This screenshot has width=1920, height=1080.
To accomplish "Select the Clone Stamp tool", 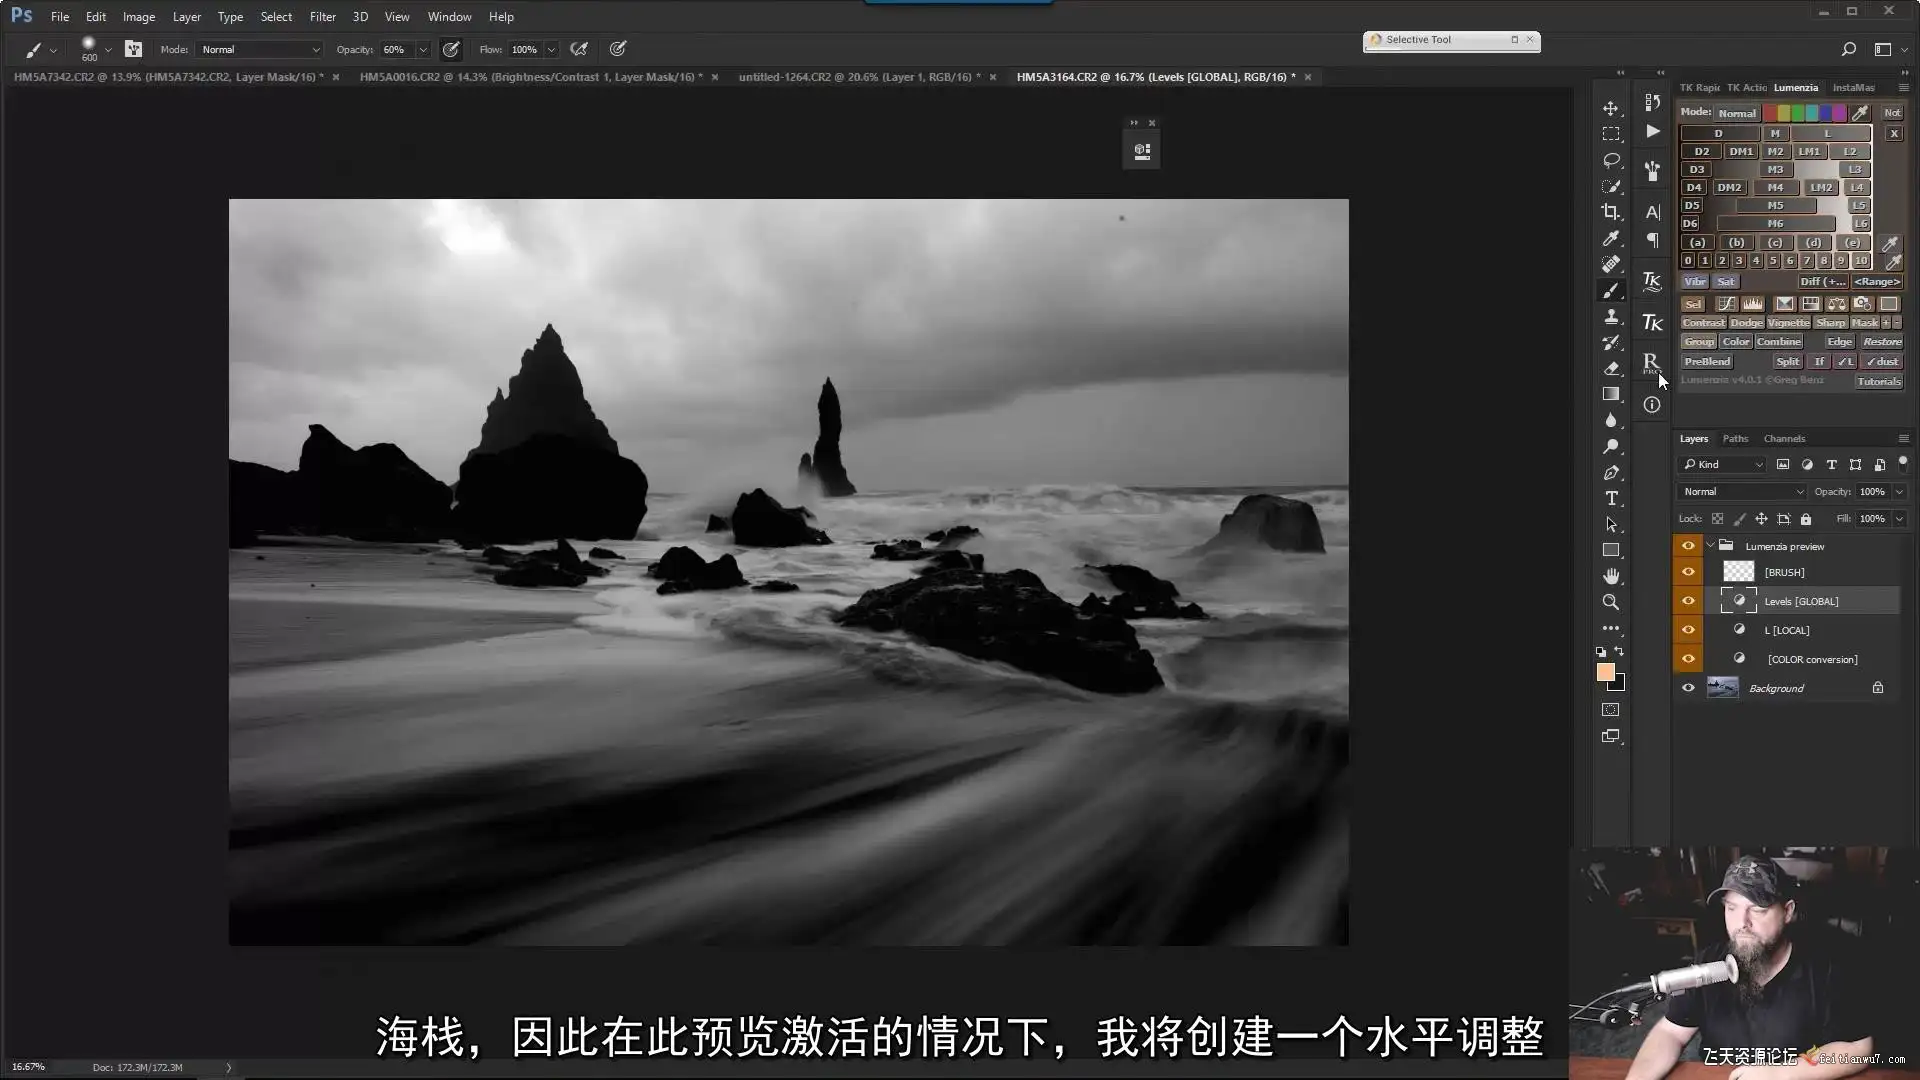I will [x=1611, y=316].
